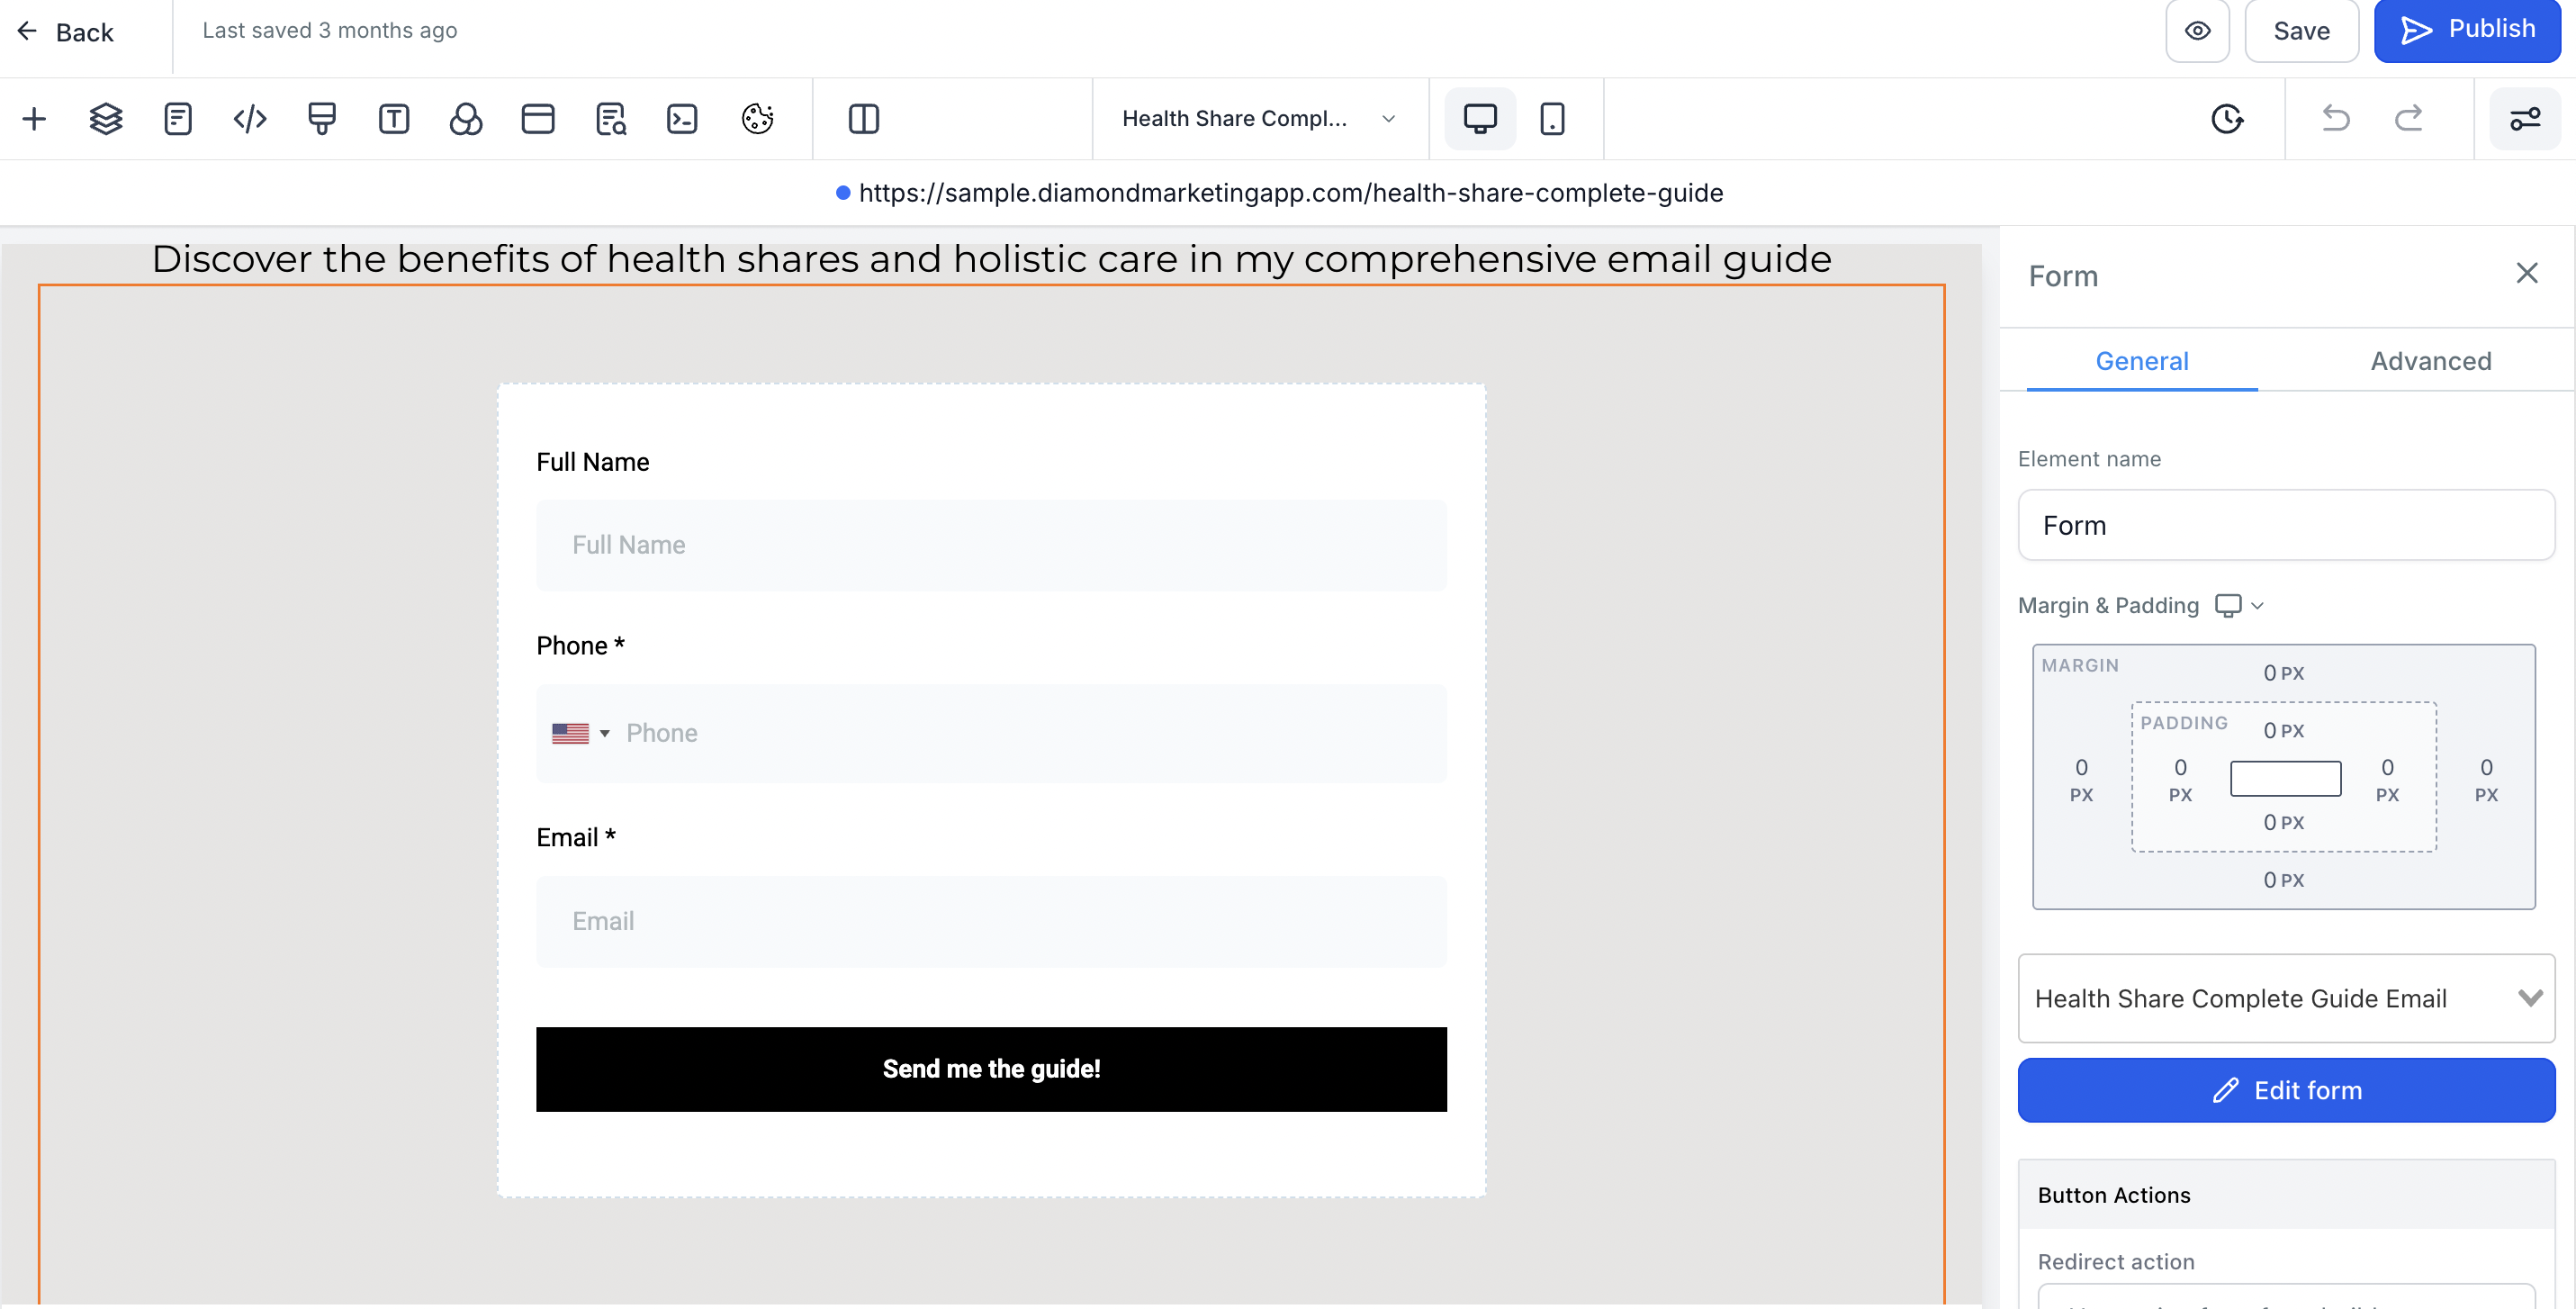The width and height of the screenshot is (2576, 1309).
Task: Open the layers panel icon
Action: point(106,119)
